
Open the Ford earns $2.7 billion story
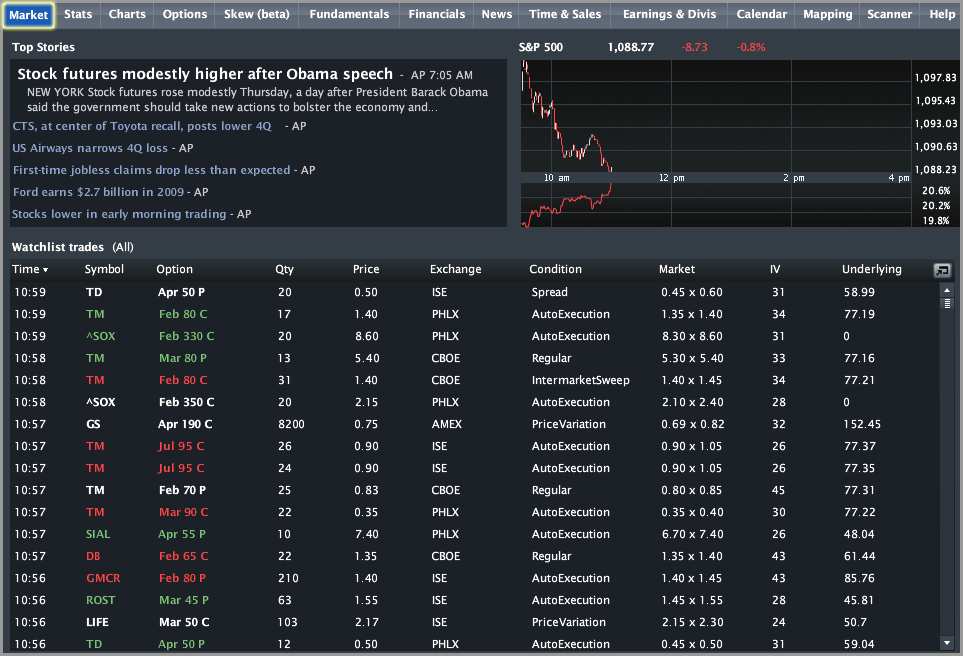click(x=98, y=192)
